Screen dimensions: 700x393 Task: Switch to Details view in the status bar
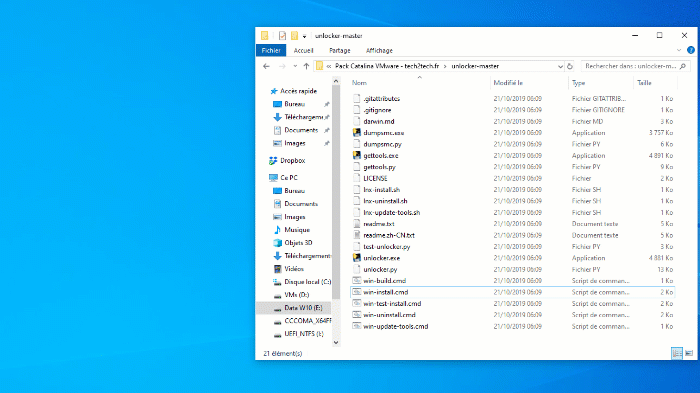pyautogui.click(x=677, y=353)
